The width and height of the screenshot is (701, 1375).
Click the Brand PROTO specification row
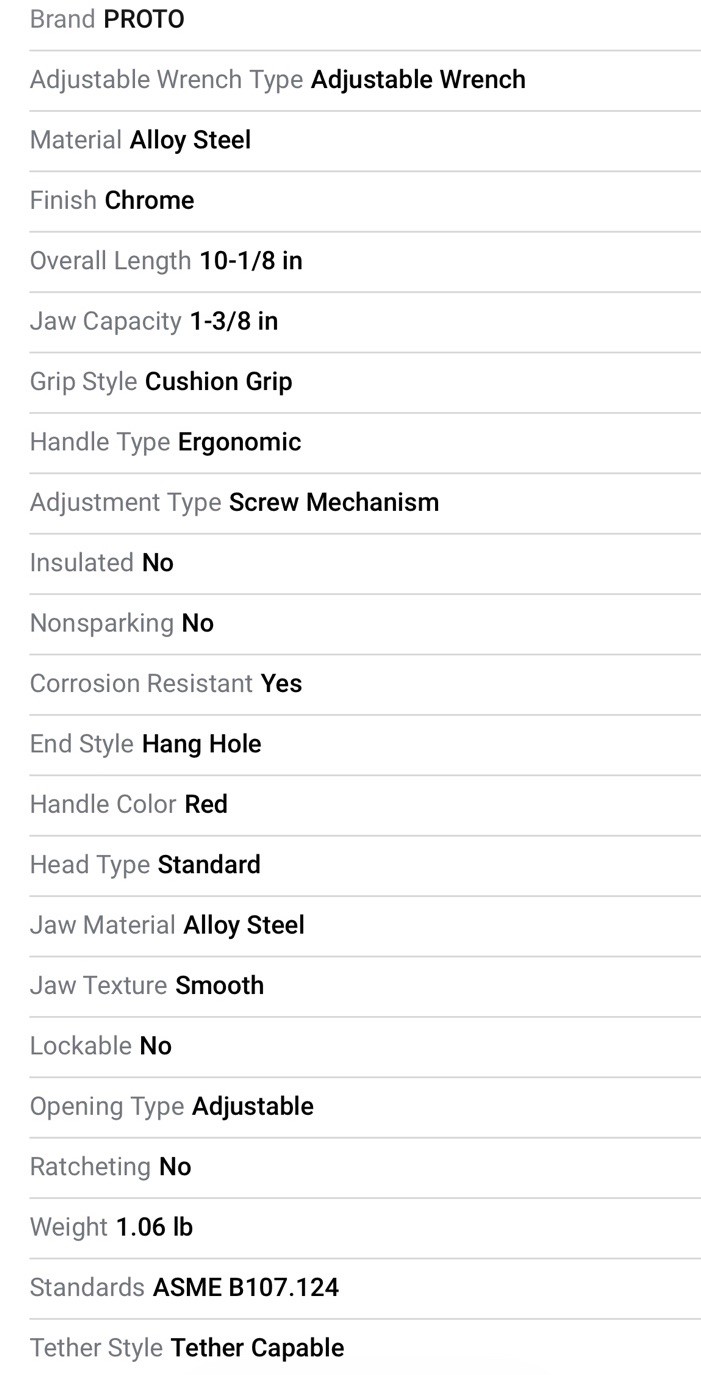107,20
